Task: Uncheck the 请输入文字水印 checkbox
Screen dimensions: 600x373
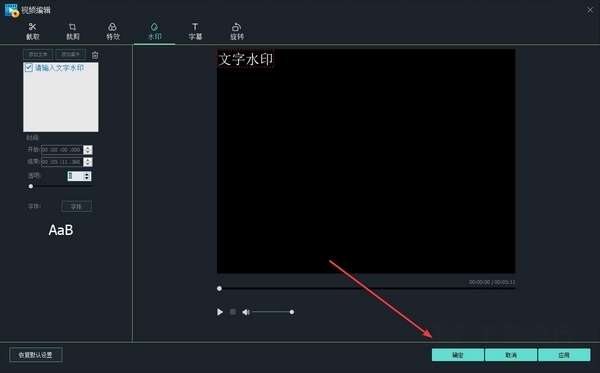Action: (29, 68)
